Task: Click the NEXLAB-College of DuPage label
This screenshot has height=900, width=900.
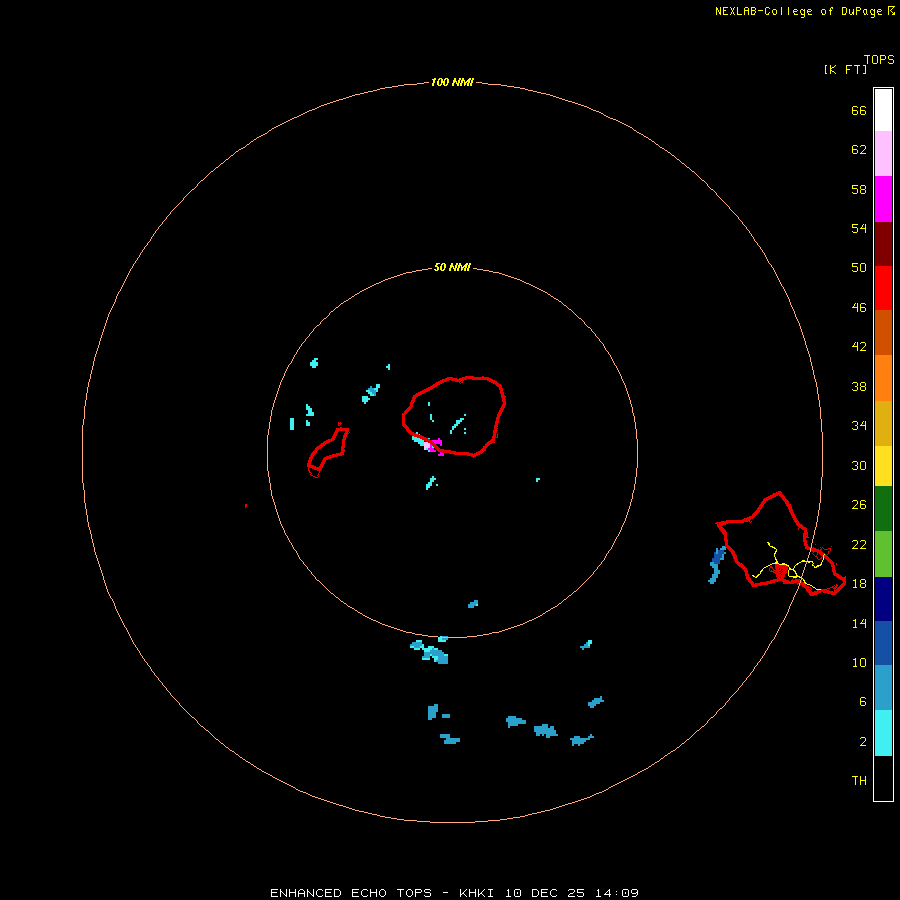Action: [798, 11]
